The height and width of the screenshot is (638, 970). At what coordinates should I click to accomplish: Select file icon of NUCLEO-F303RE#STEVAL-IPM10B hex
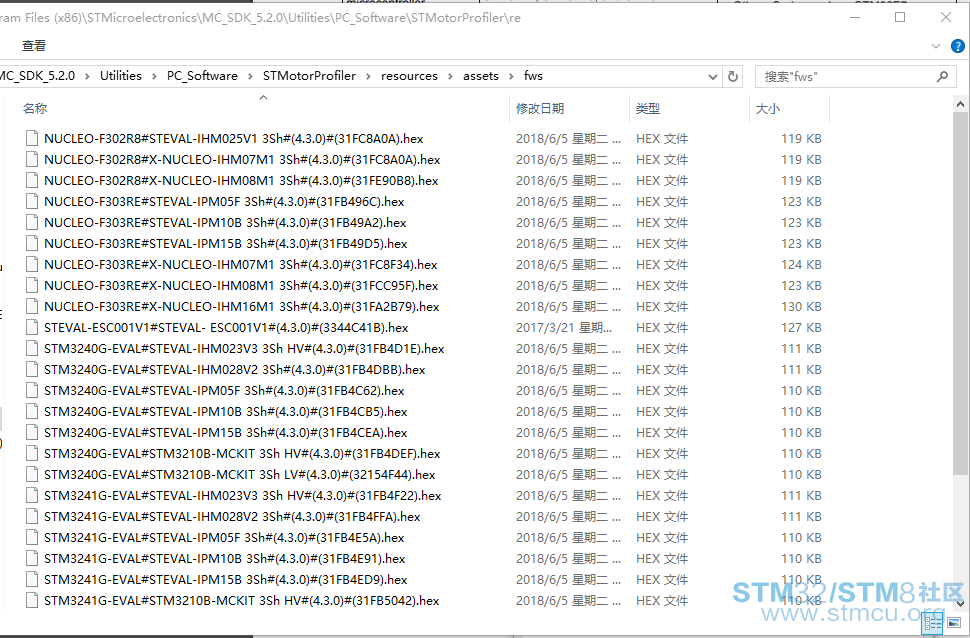click(32, 222)
